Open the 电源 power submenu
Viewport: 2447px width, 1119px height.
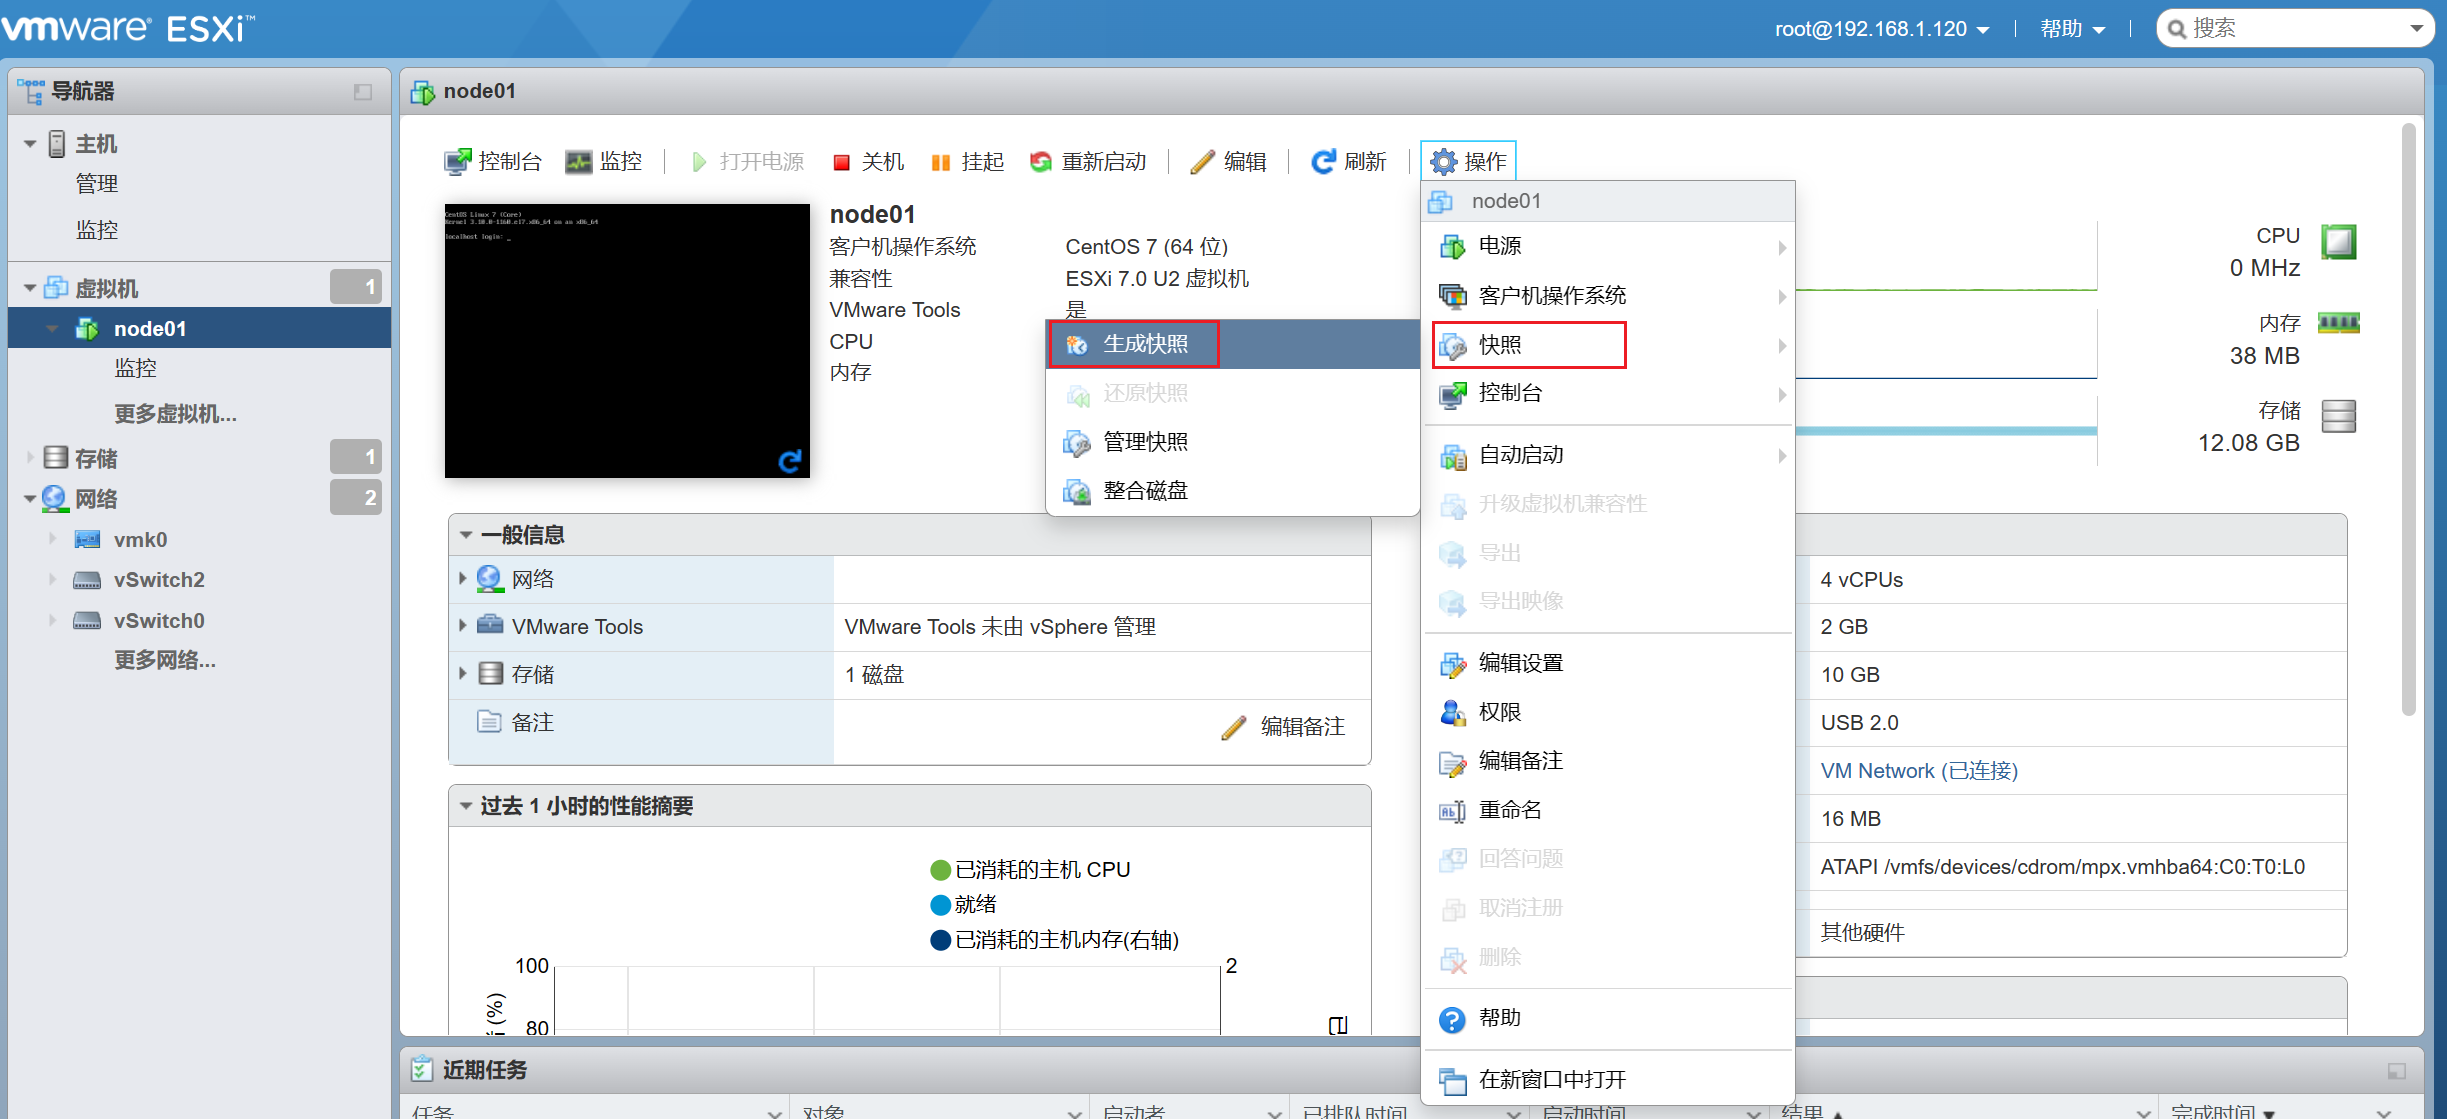tap(1608, 246)
